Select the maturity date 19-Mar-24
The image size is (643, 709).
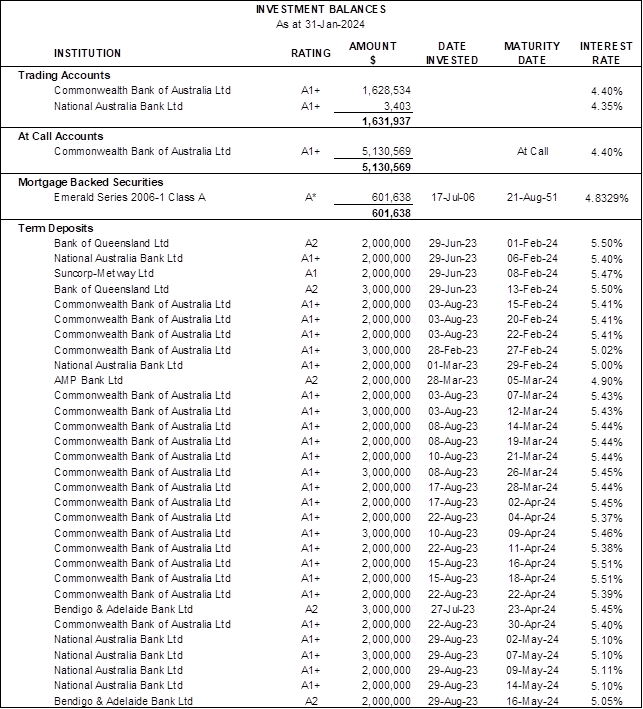coord(532,441)
